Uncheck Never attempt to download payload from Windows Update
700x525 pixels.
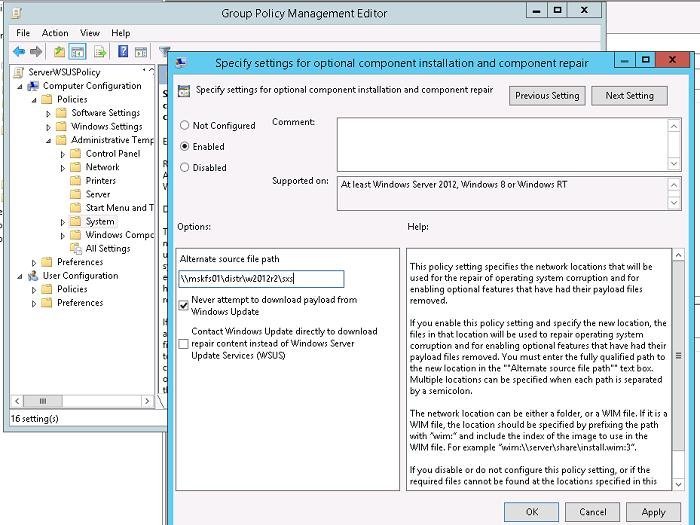point(183,305)
